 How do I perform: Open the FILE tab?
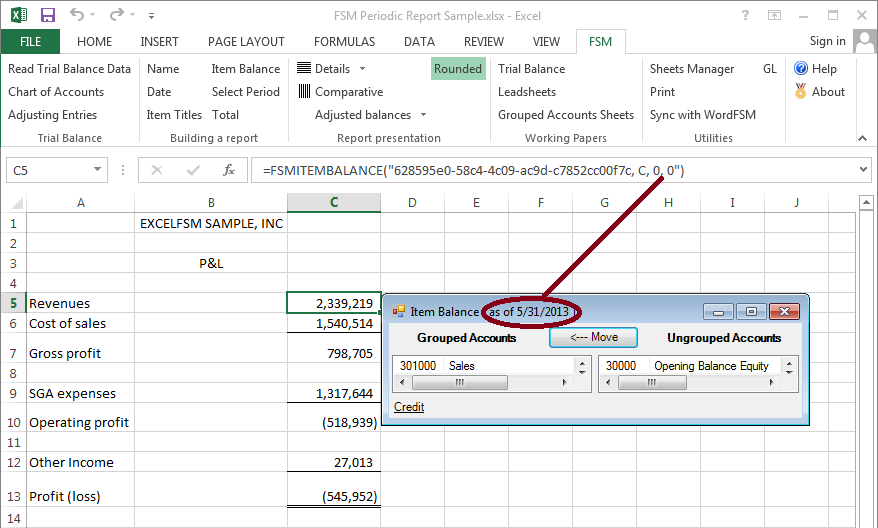coord(30,41)
